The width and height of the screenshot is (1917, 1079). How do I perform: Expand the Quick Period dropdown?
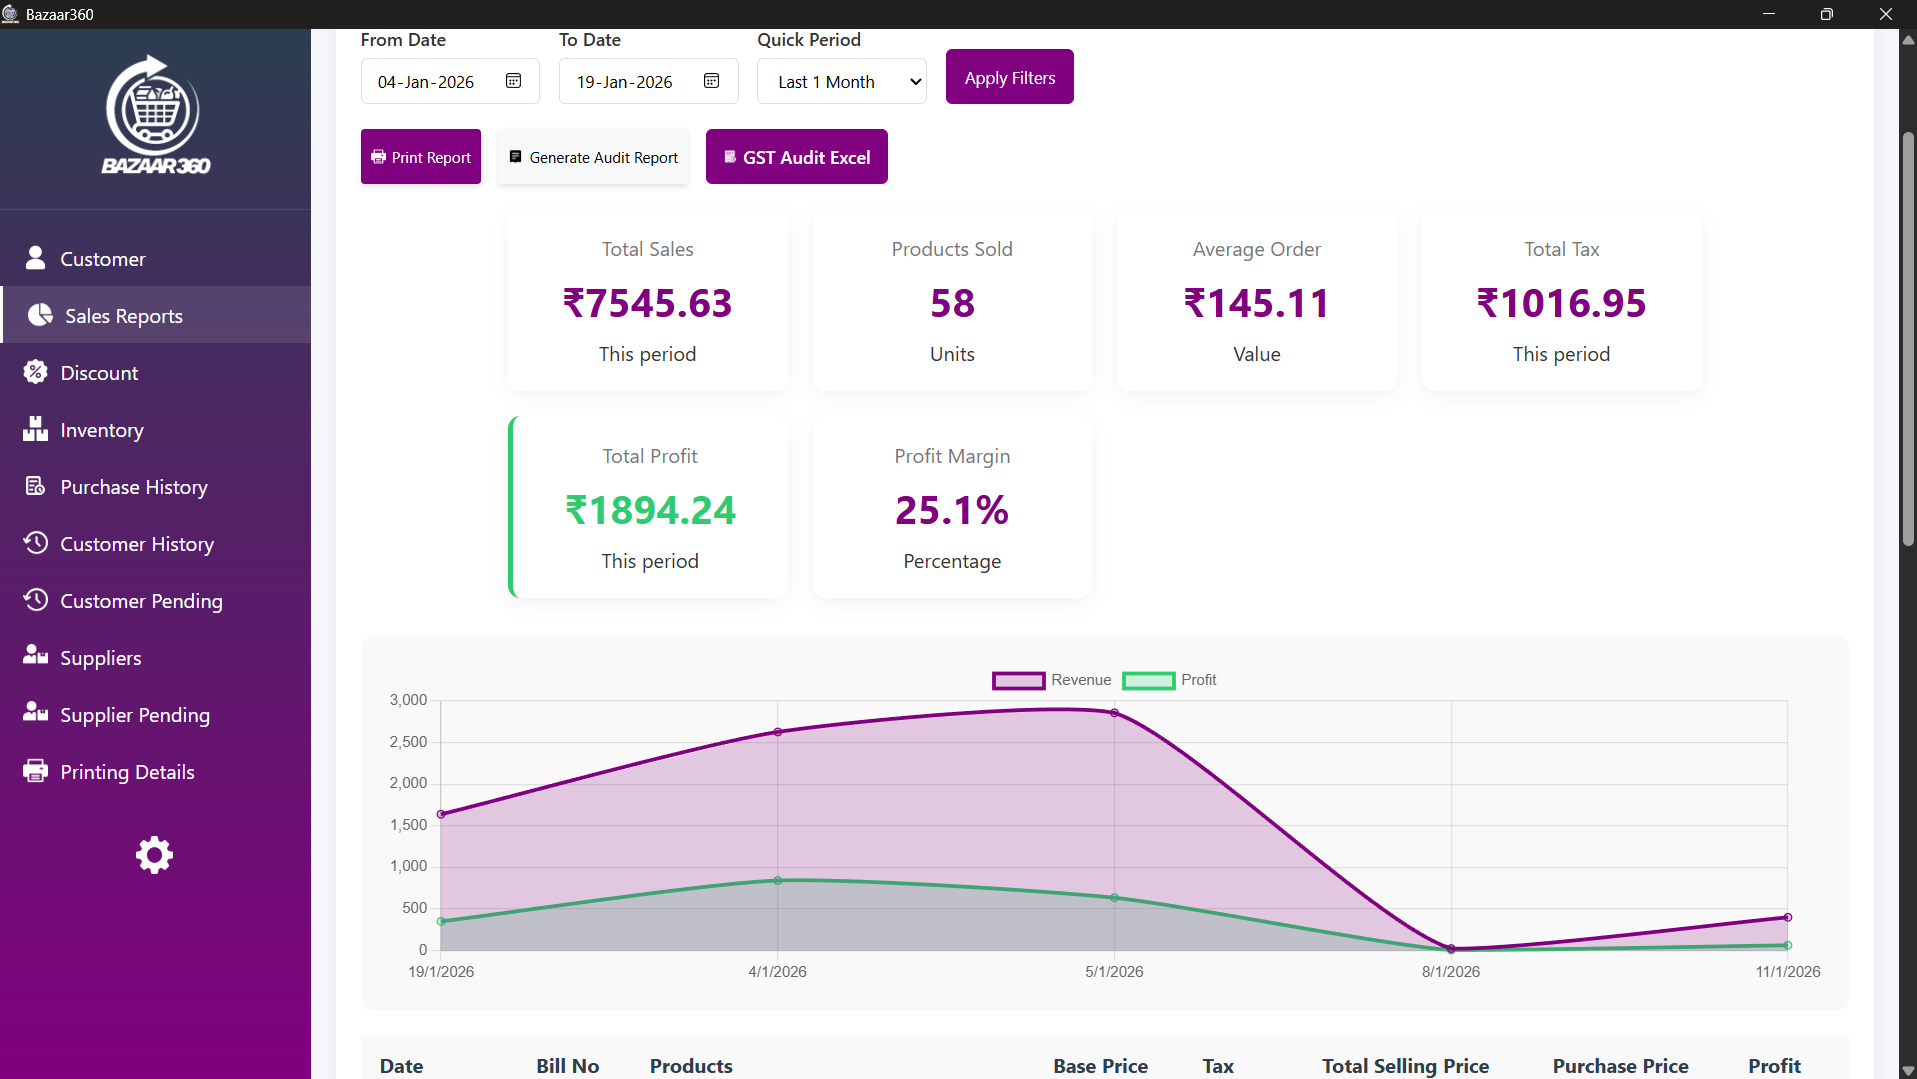[x=841, y=82]
